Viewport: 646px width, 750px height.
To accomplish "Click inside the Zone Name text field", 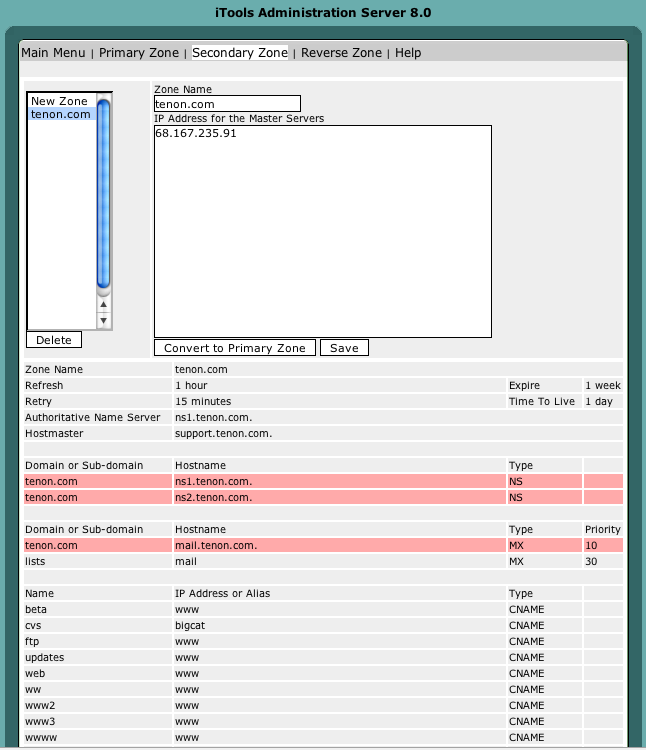I will coord(228,104).
